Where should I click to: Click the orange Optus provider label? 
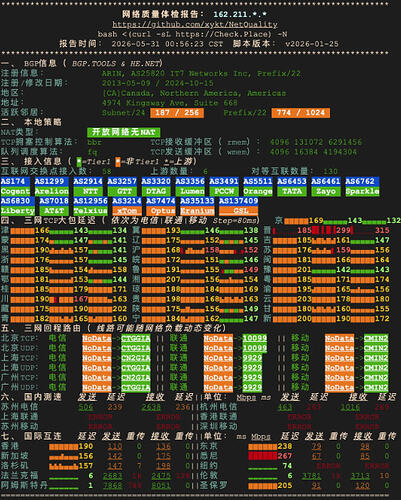point(161,211)
